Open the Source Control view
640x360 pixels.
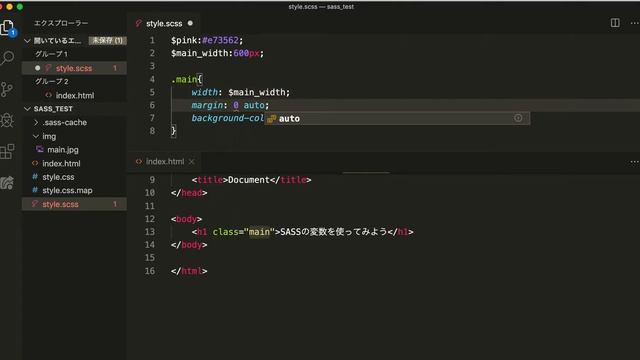coord(7,89)
